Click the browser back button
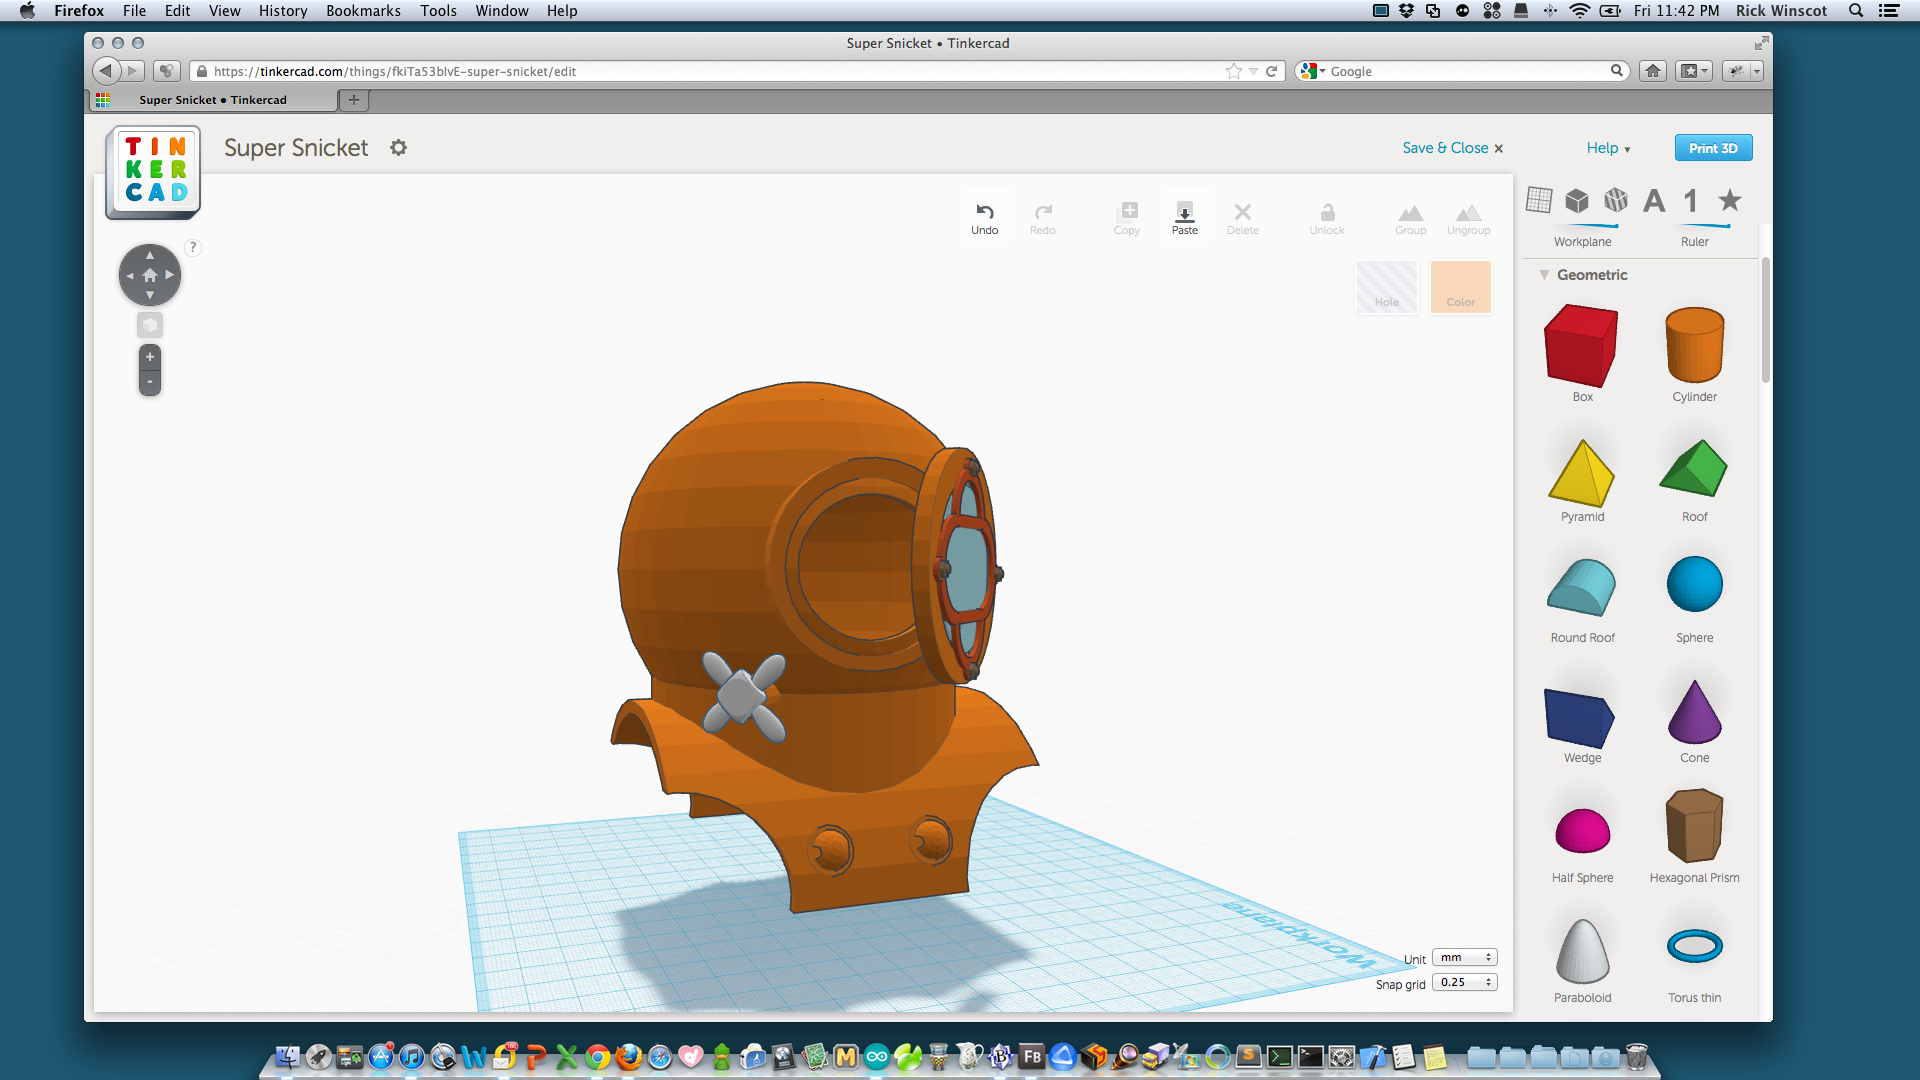 pos(106,71)
